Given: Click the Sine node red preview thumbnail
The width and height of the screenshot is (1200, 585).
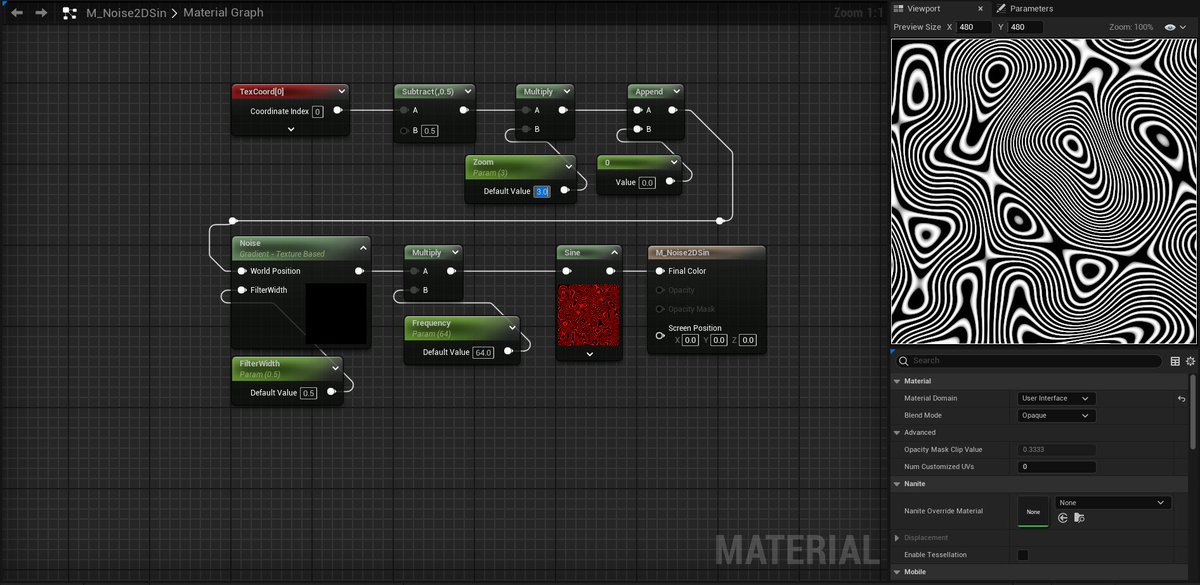Looking at the screenshot, I should pyautogui.click(x=589, y=315).
